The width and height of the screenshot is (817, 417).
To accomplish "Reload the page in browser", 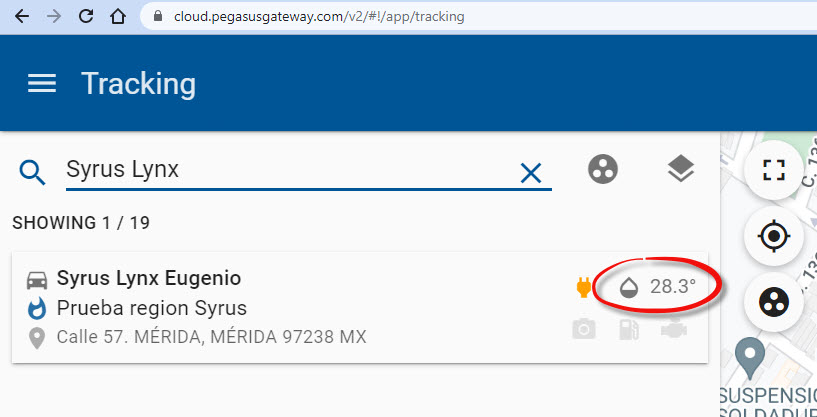I will click(86, 17).
